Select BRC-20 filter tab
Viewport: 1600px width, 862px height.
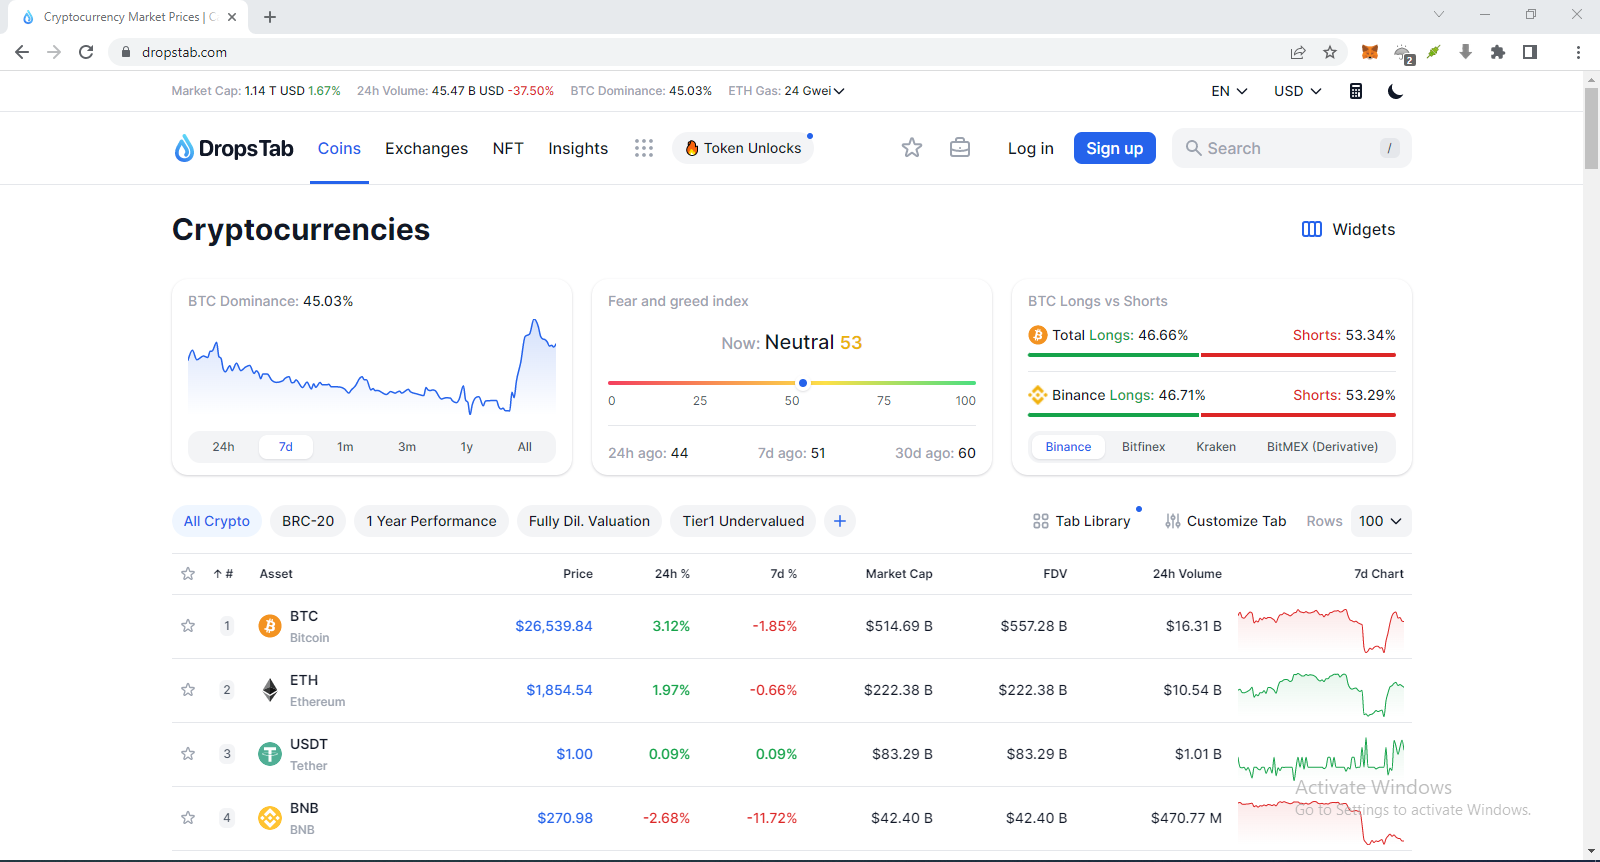click(x=308, y=521)
